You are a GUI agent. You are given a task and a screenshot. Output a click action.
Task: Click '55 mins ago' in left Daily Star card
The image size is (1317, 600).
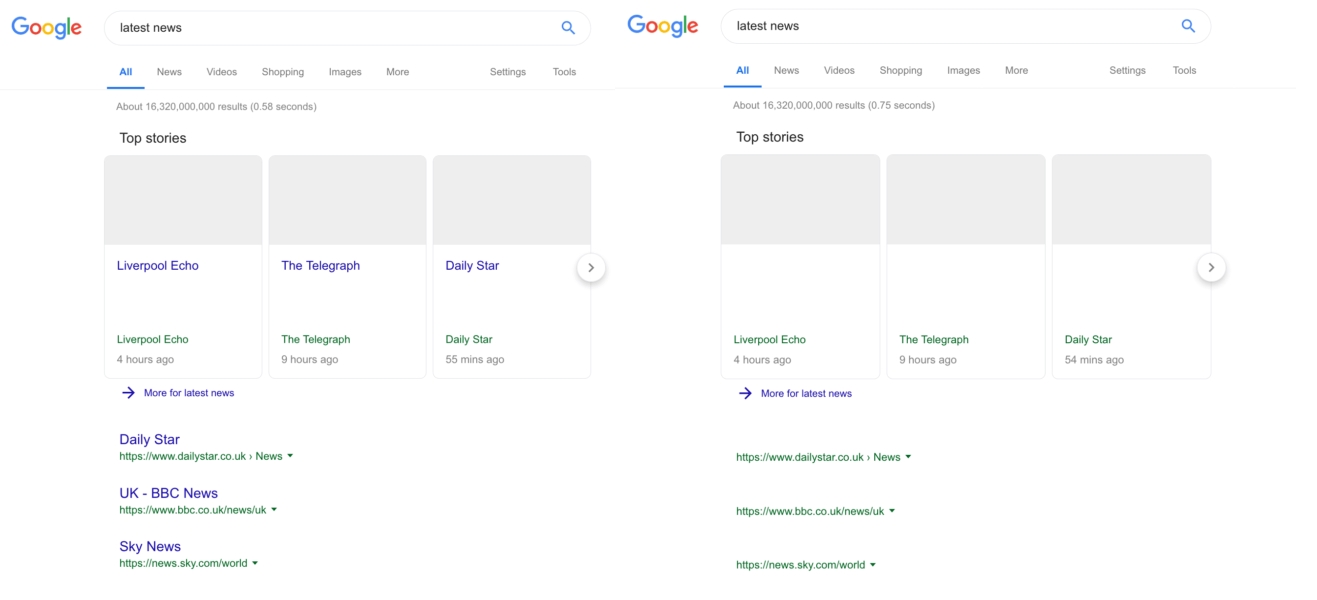475,359
